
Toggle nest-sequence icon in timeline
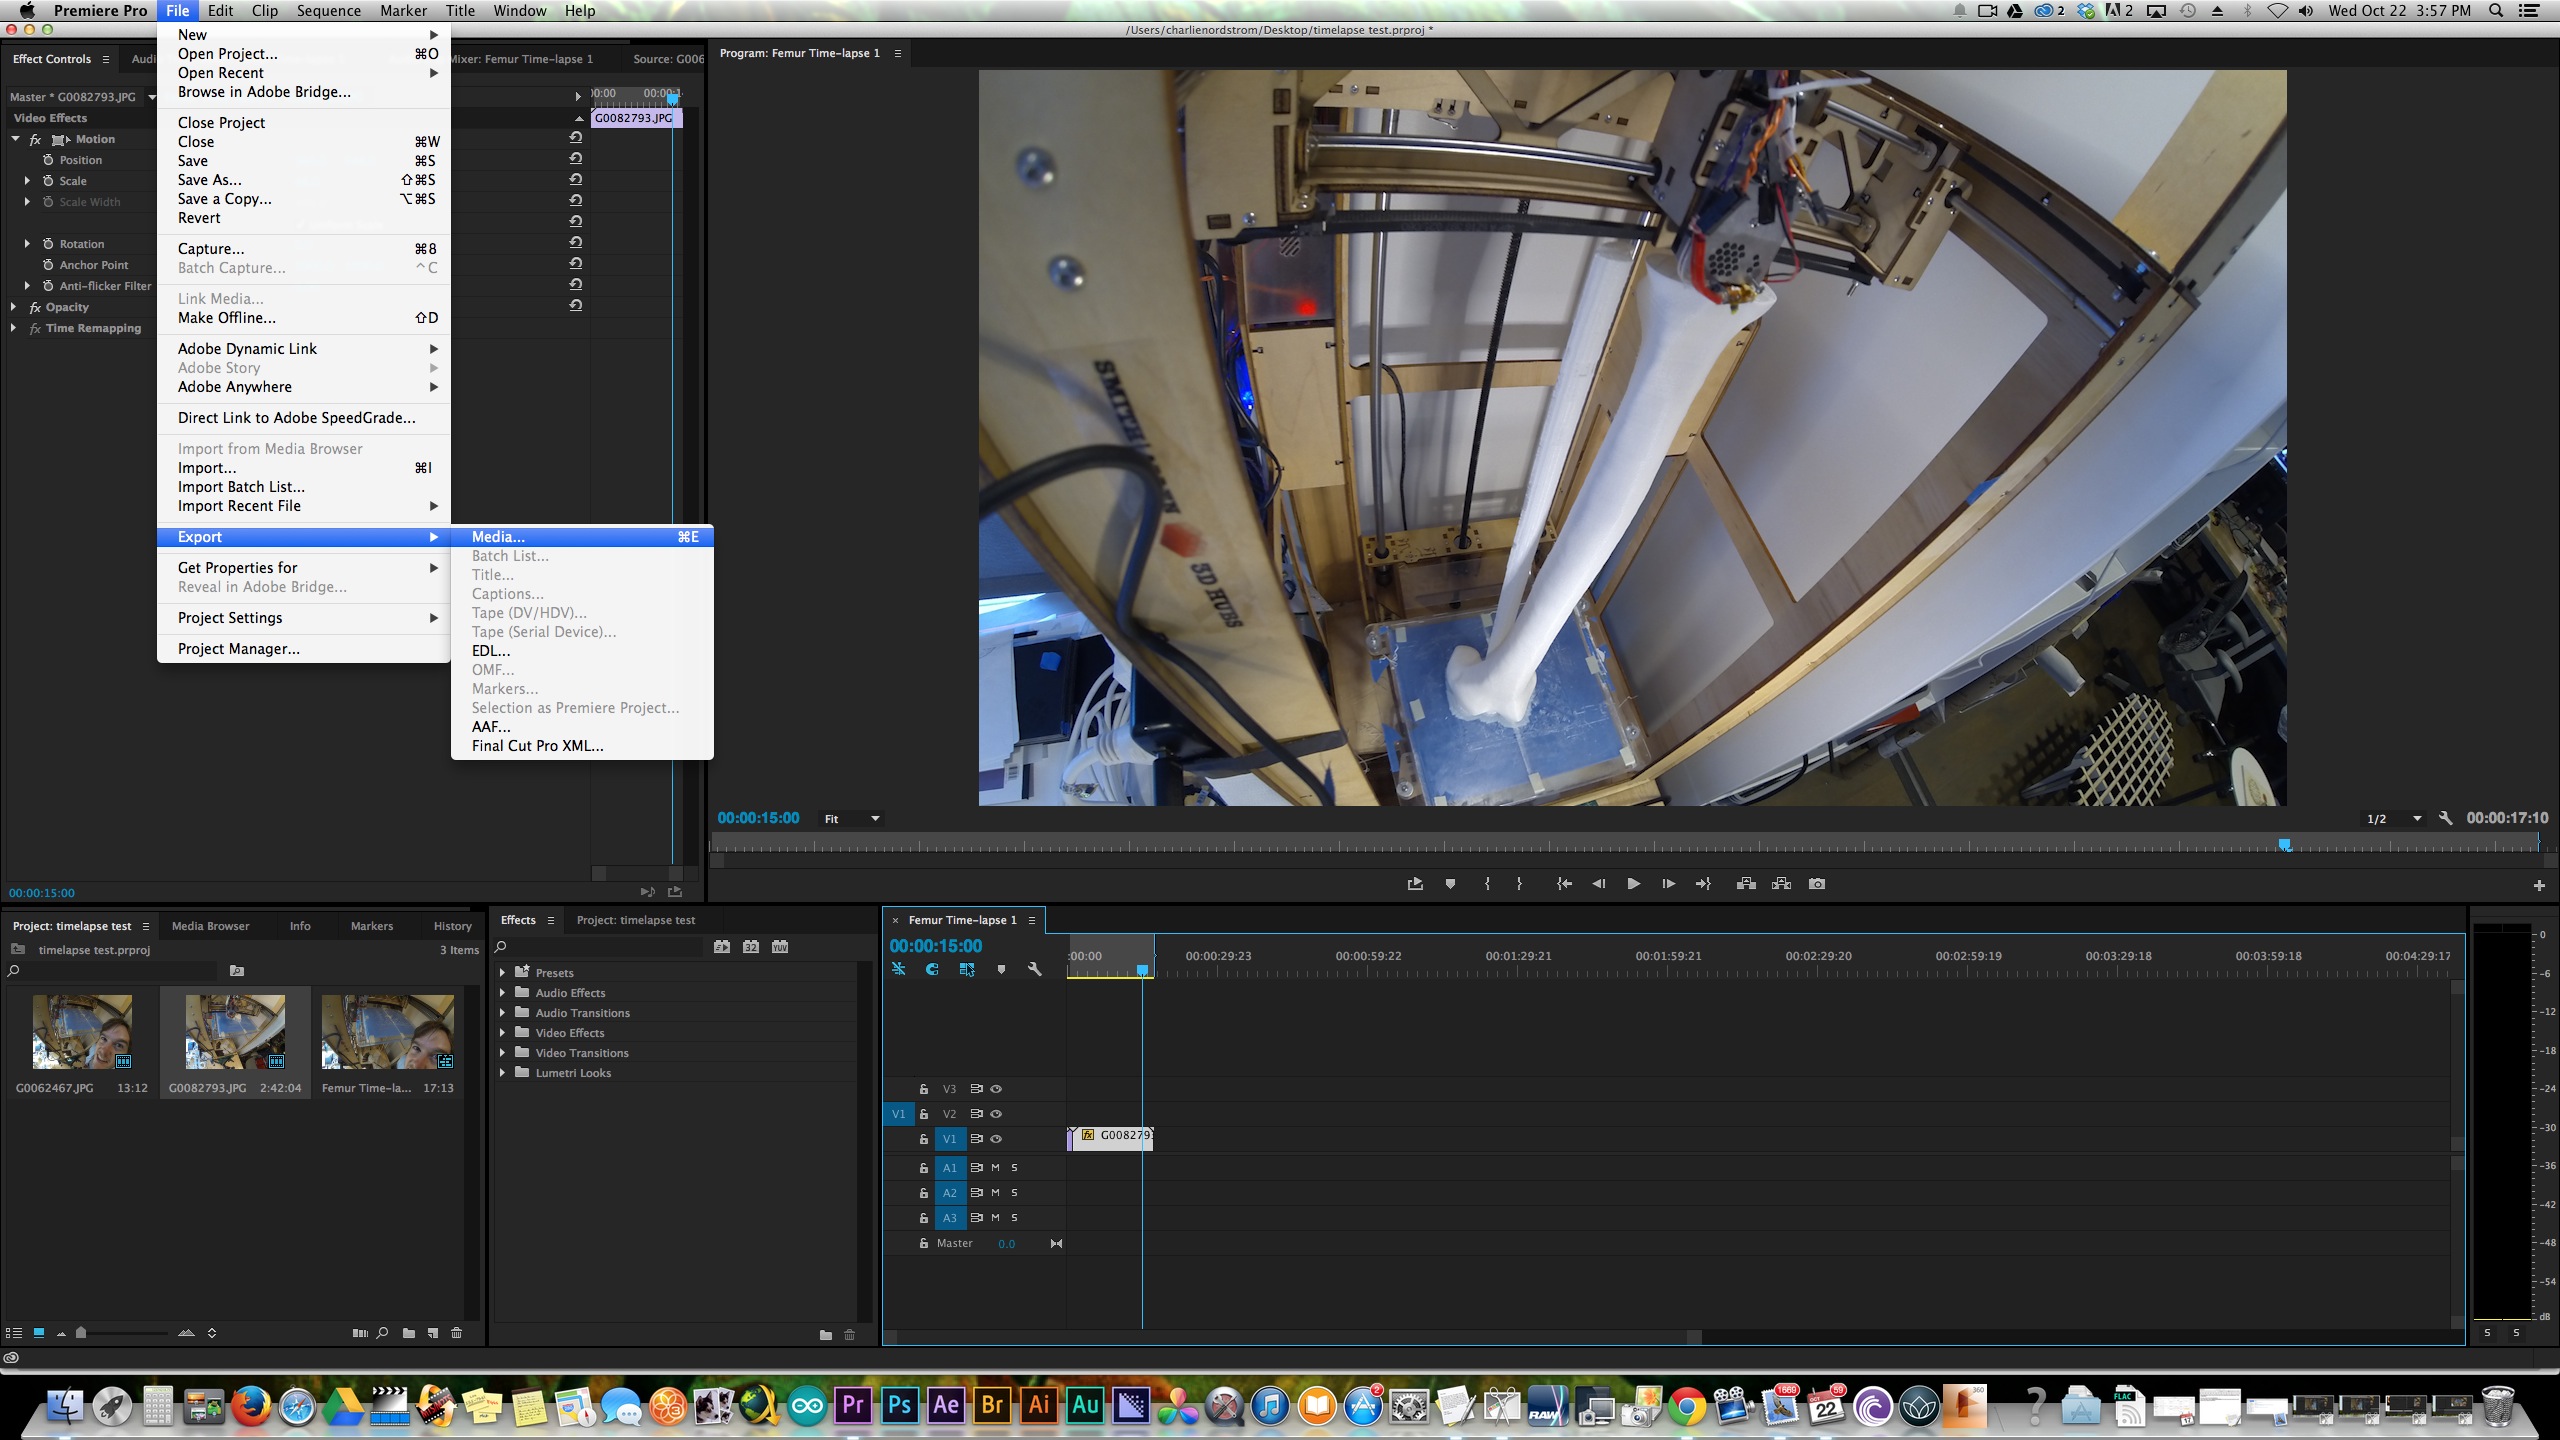coord(899,969)
